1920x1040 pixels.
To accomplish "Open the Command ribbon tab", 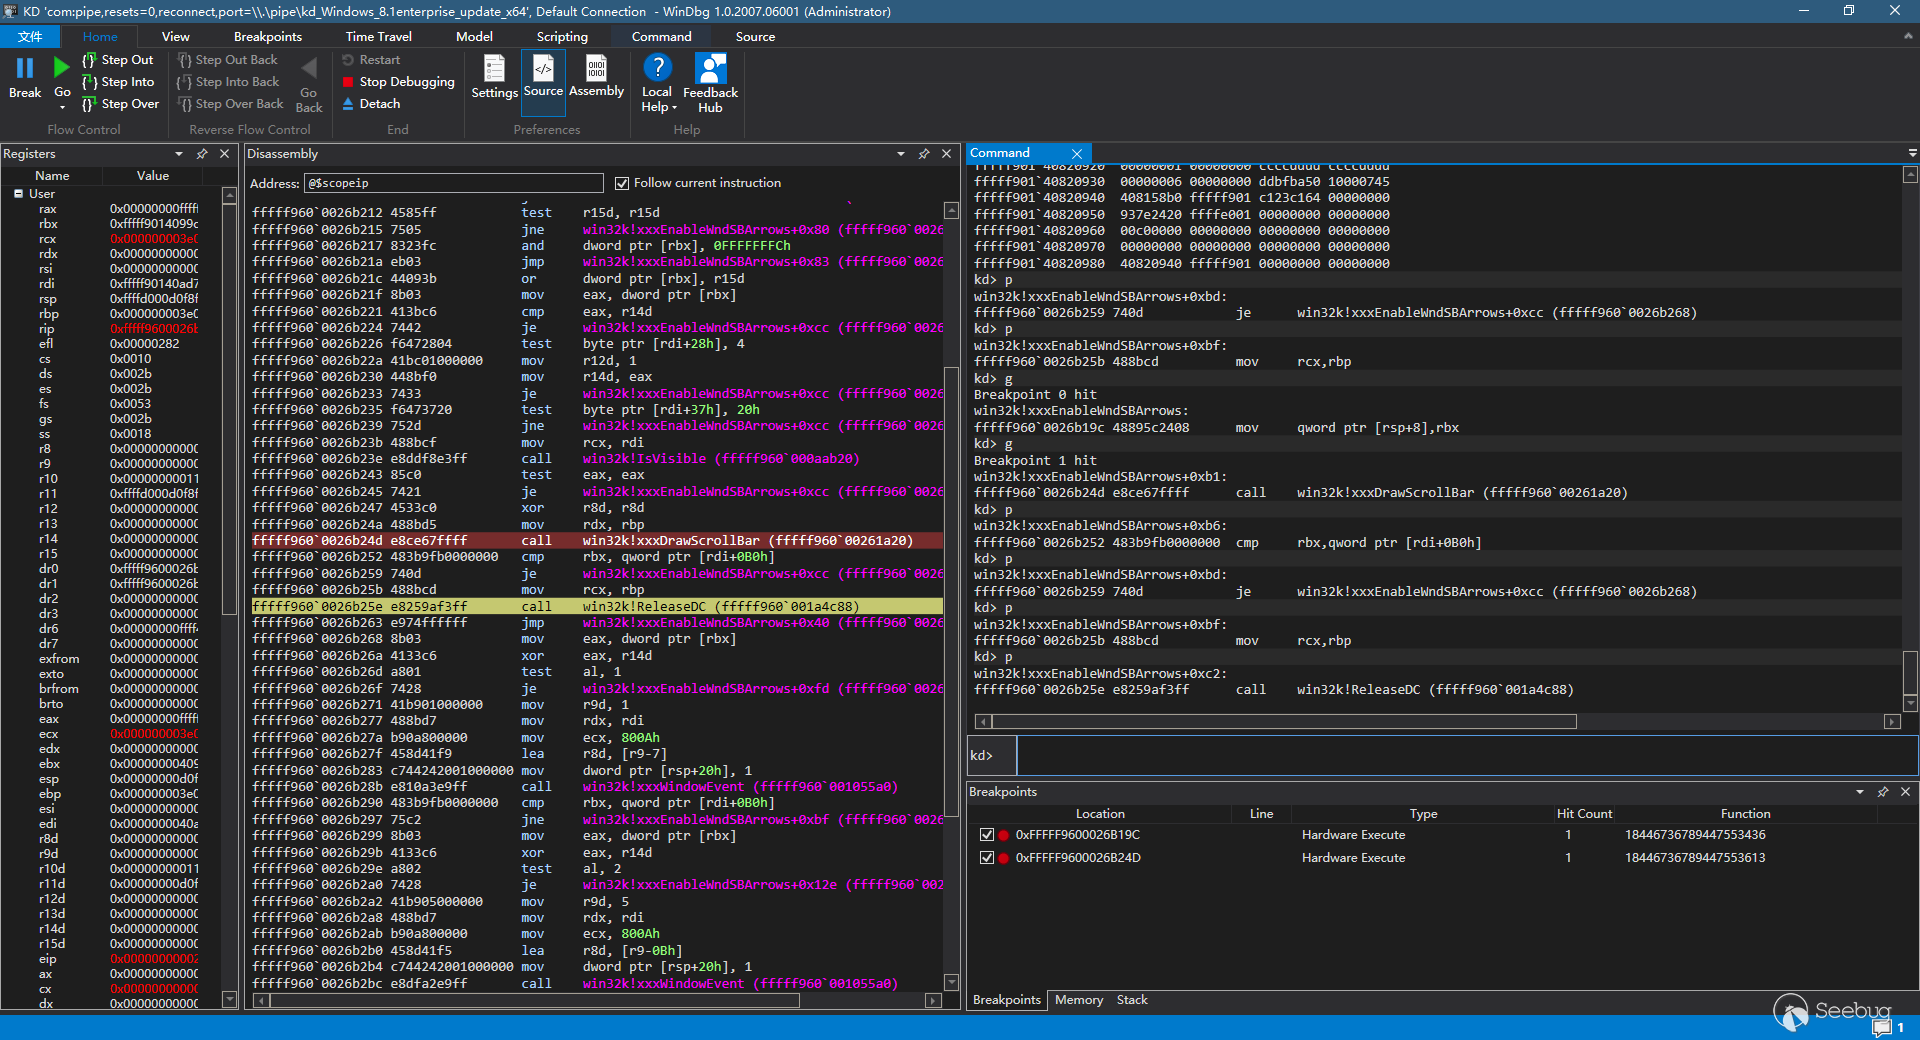I will tap(661, 37).
